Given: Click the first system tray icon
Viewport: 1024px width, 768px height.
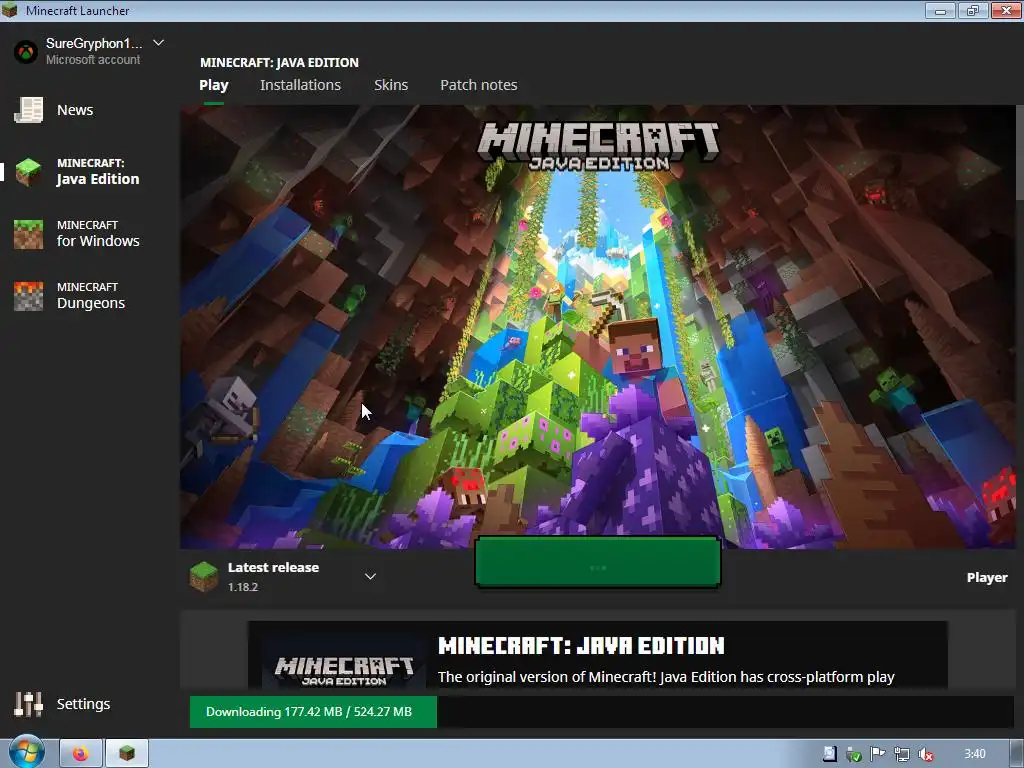Looking at the screenshot, I should (x=829, y=754).
